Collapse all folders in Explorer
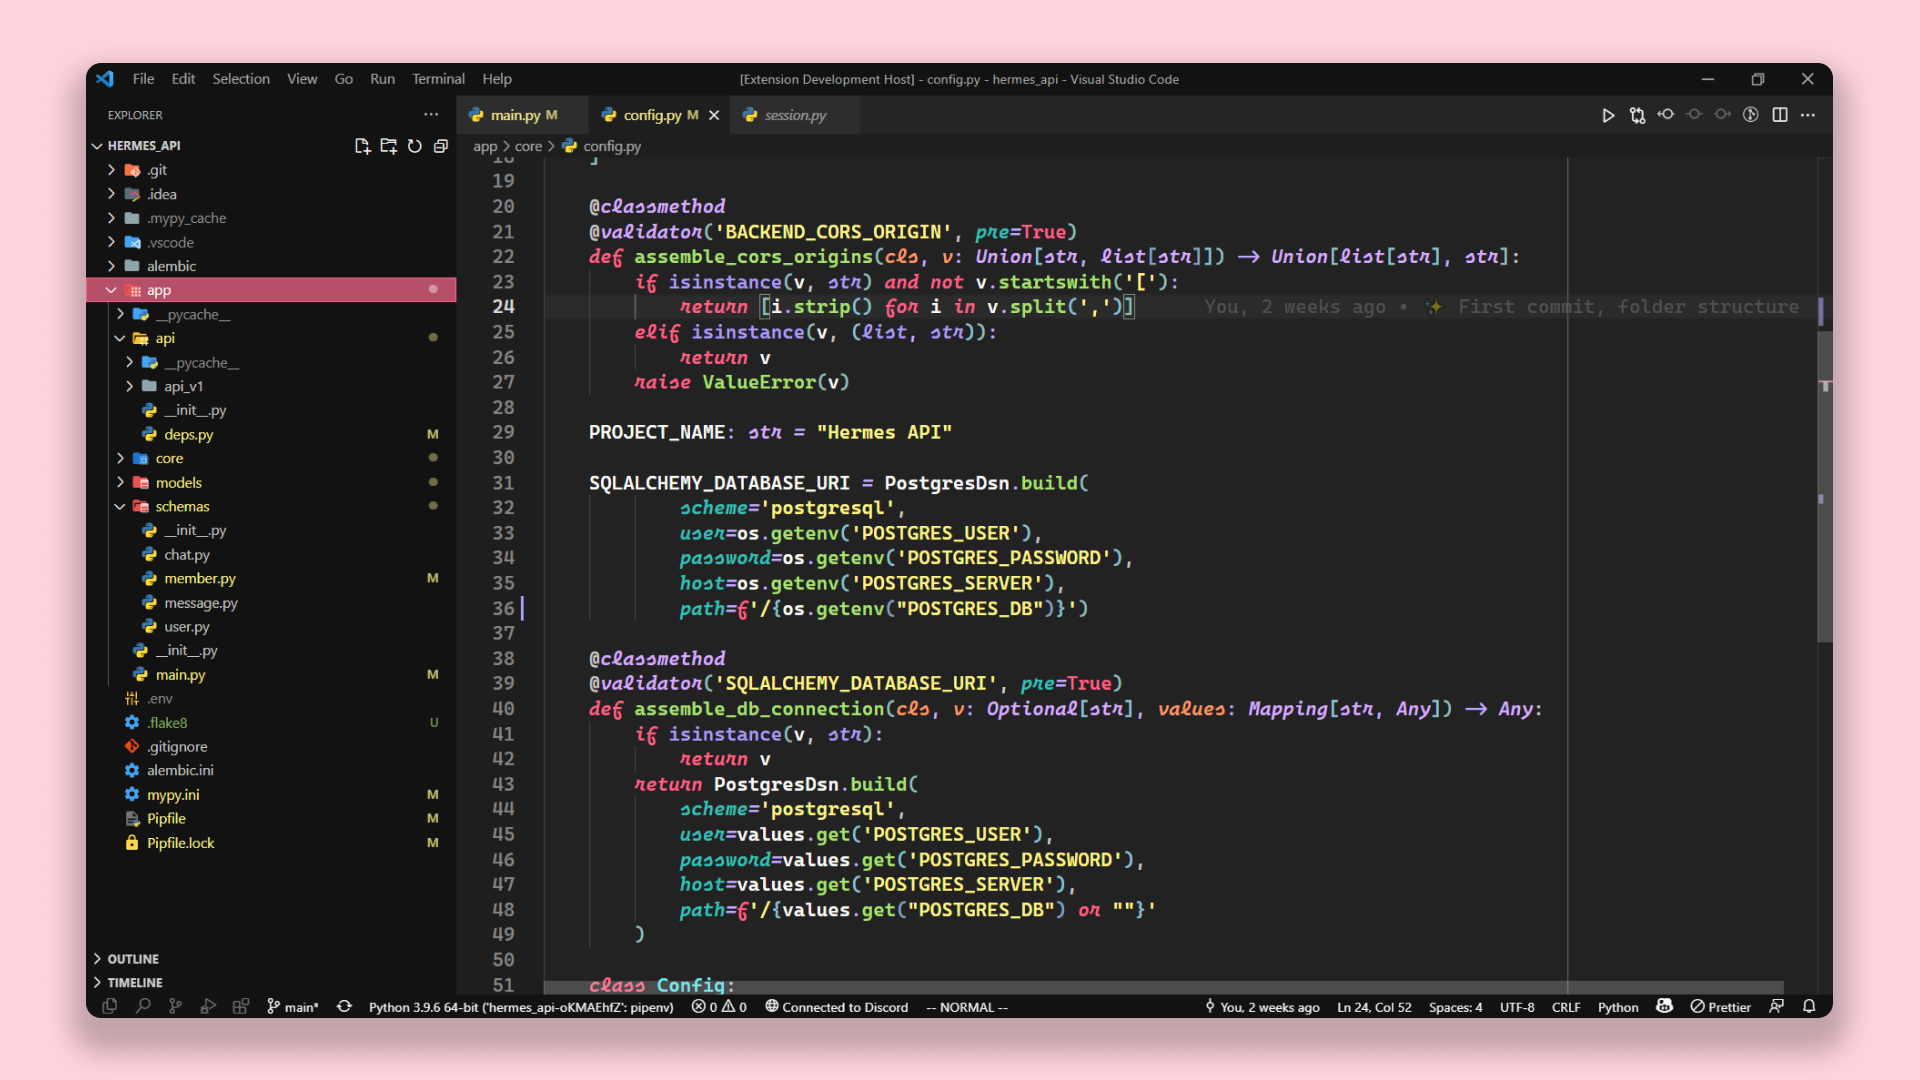The width and height of the screenshot is (1920, 1080). [x=441, y=146]
